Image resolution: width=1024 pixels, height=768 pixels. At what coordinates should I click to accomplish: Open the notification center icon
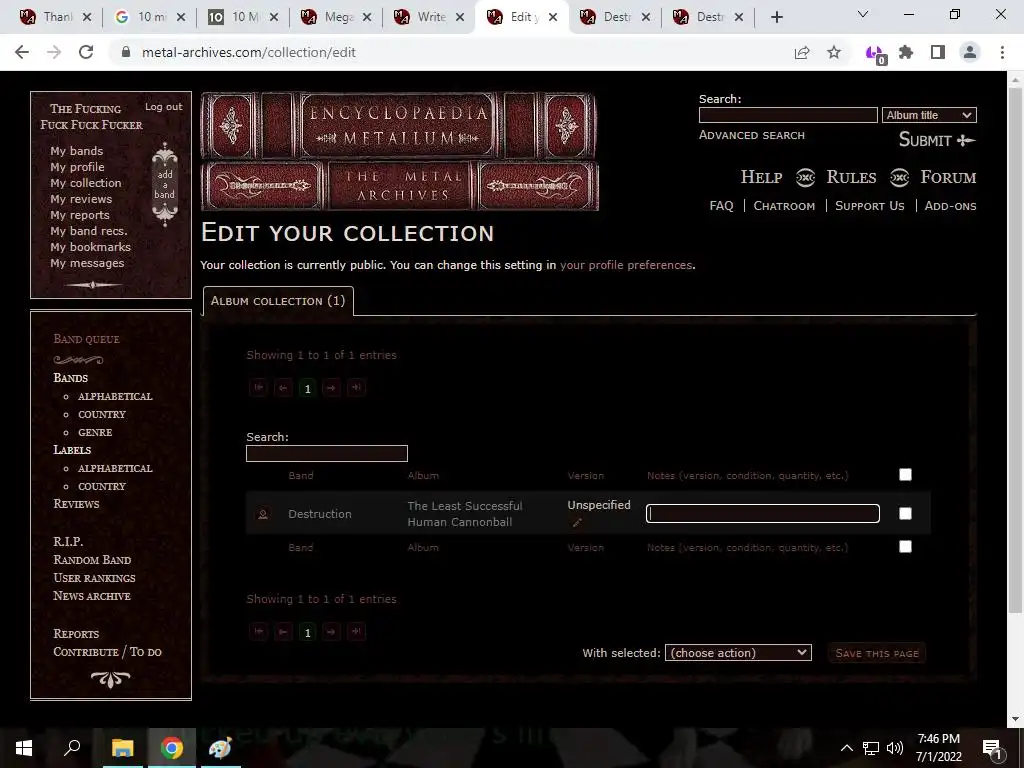tap(993, 748)
